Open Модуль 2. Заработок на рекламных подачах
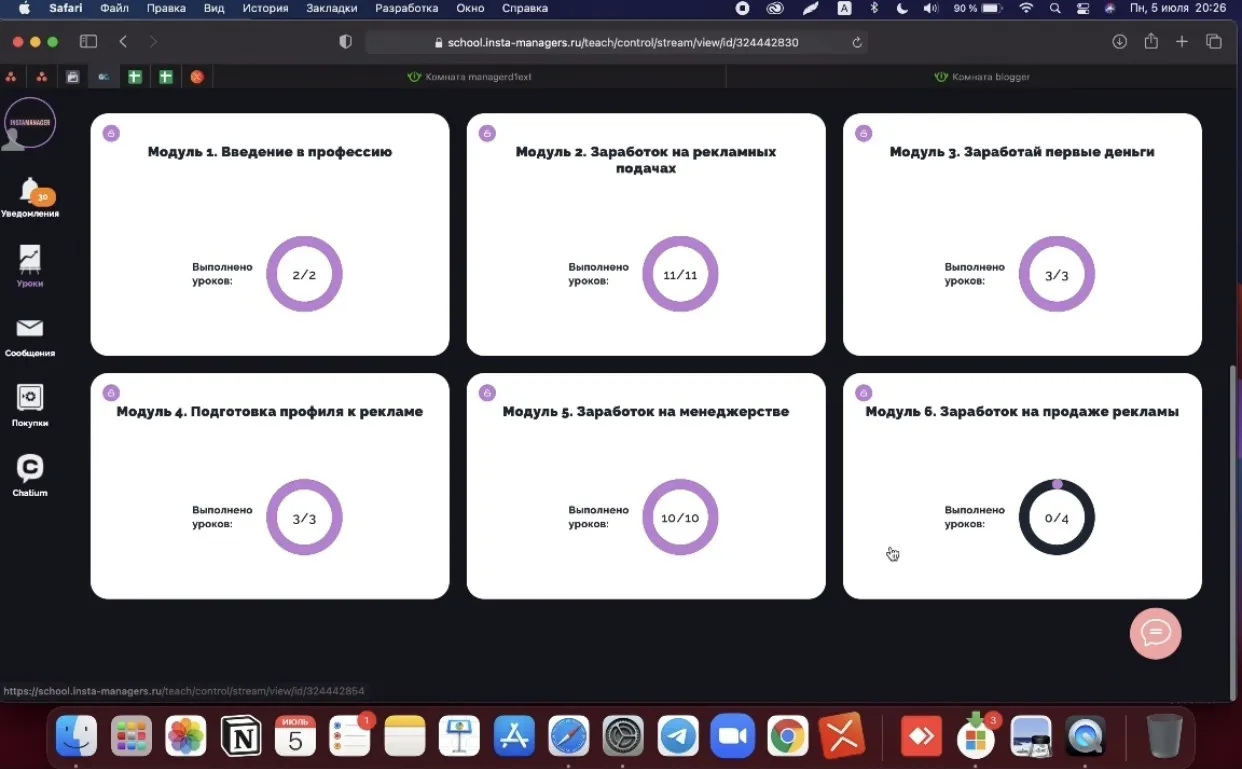 tap(645, 160)
